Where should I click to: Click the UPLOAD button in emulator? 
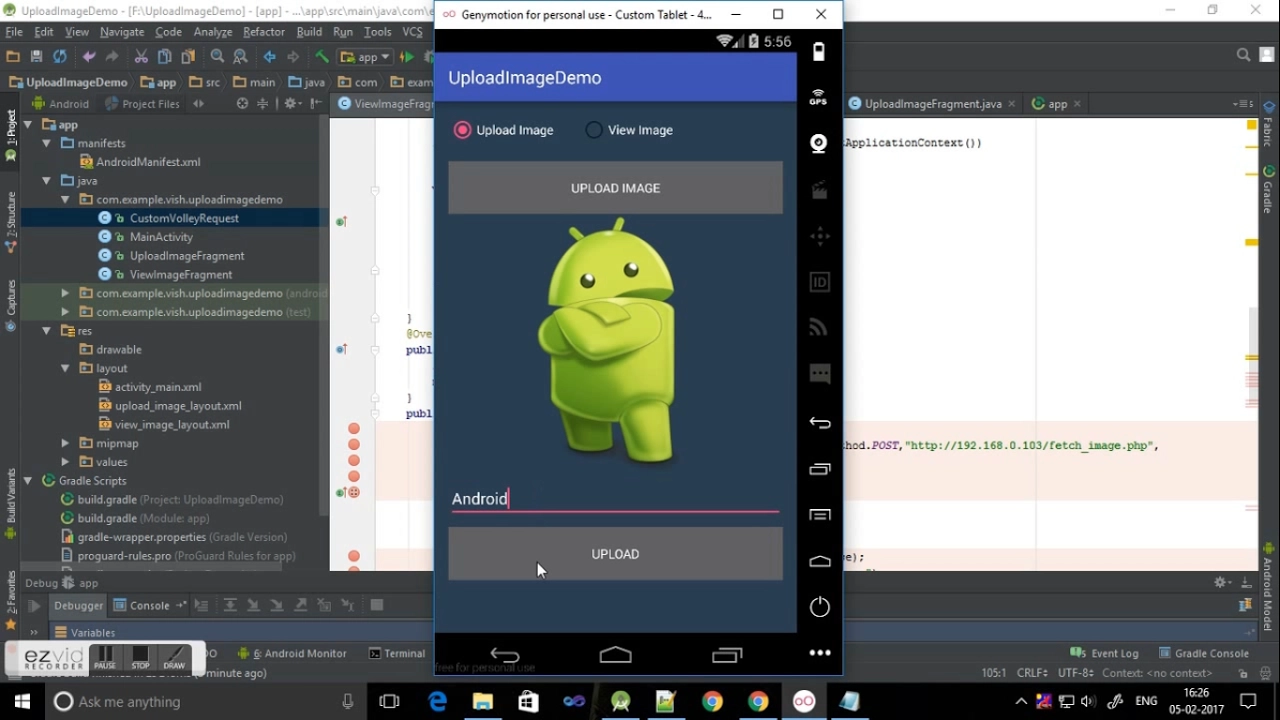(x=615, y=554)
